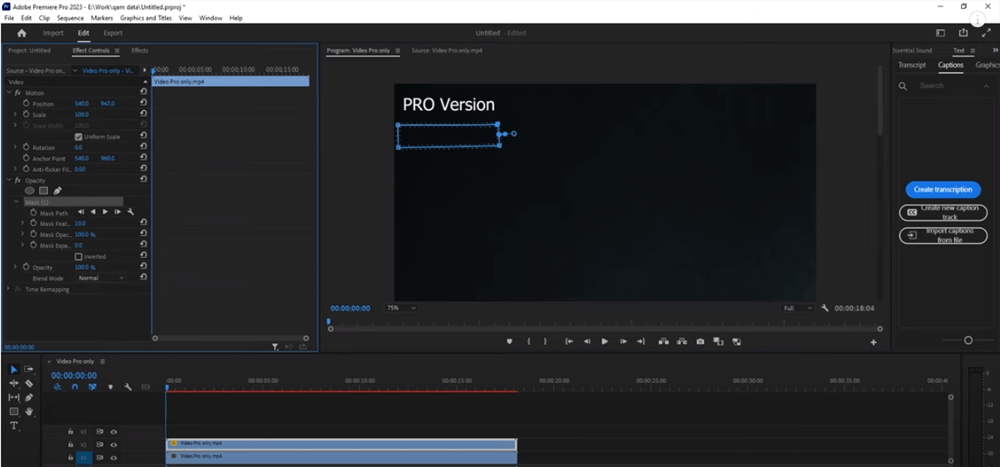Open the Sequence menu
Screen dimensions: 1000x467
pos(70,18)
